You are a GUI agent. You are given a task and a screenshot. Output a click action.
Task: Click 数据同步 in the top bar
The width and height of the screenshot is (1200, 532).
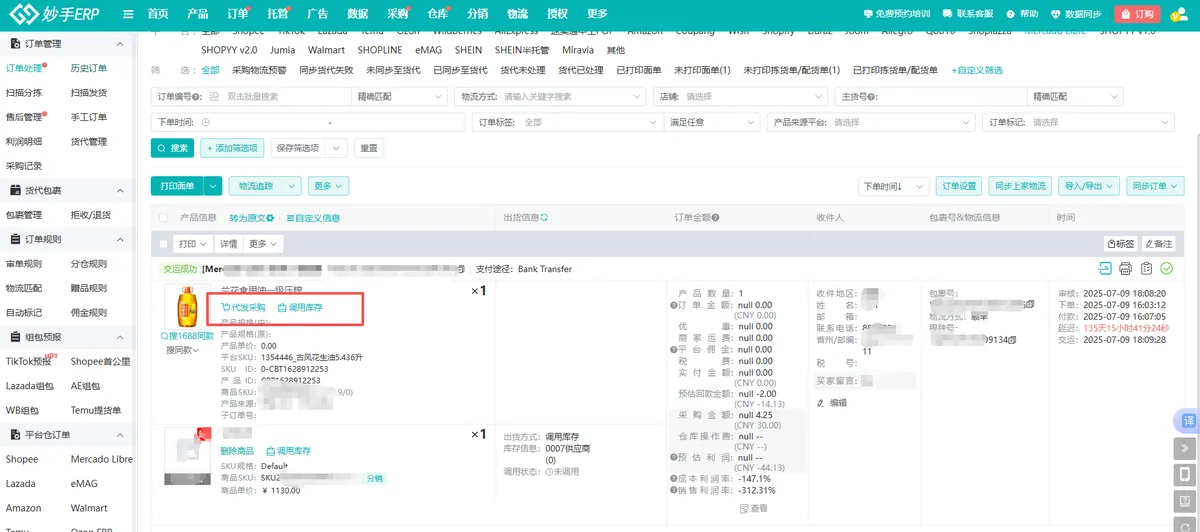[x=1076, y=14]
